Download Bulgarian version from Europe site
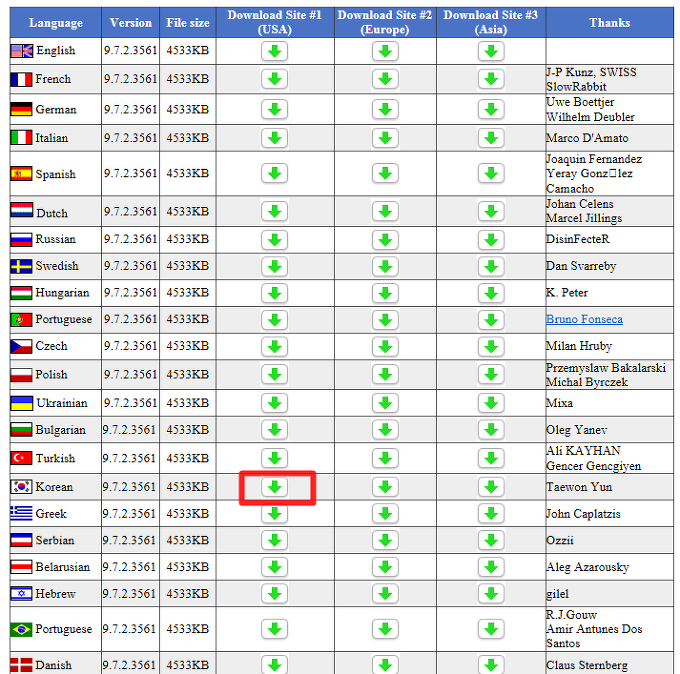 click(x=385, y=430)
